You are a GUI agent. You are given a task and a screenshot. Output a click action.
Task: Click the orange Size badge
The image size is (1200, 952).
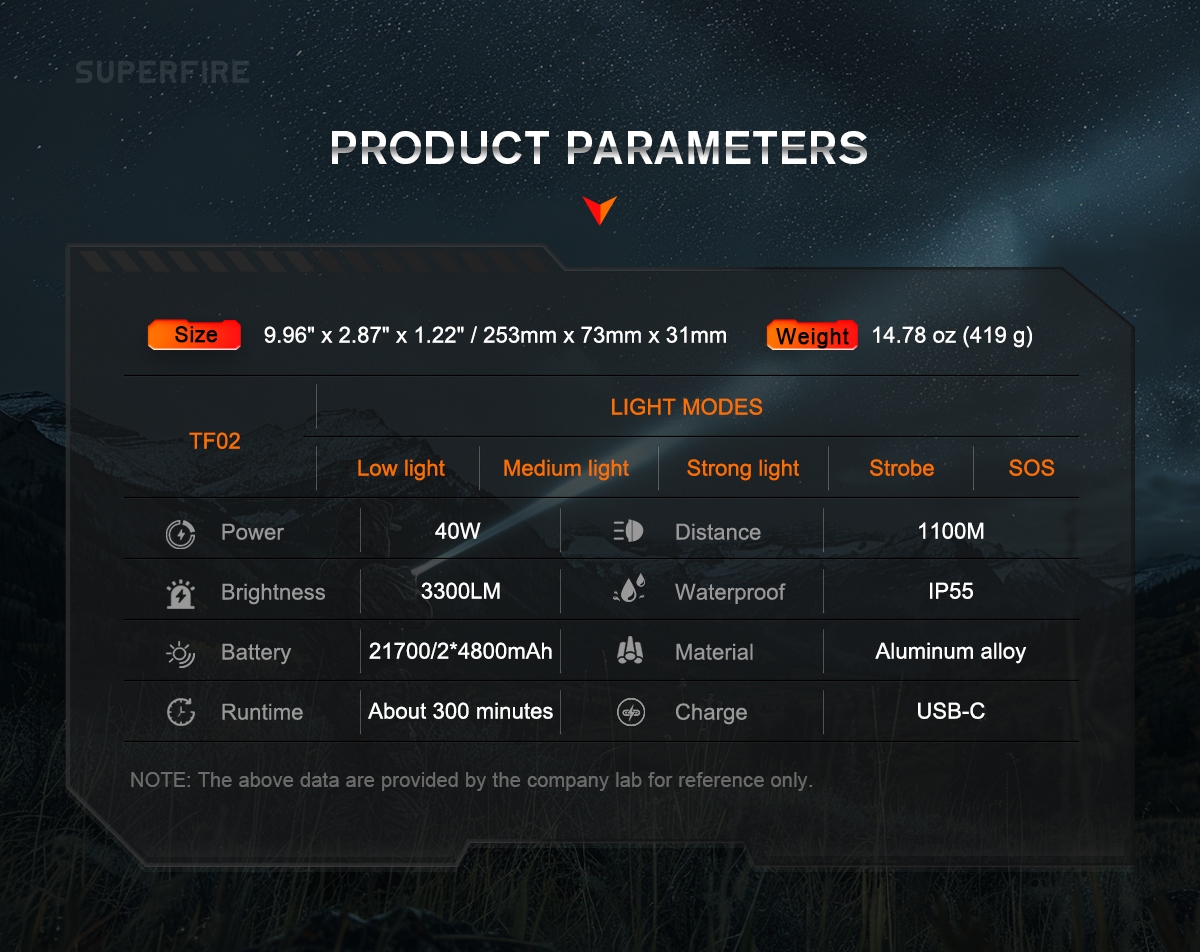point(195,335)
